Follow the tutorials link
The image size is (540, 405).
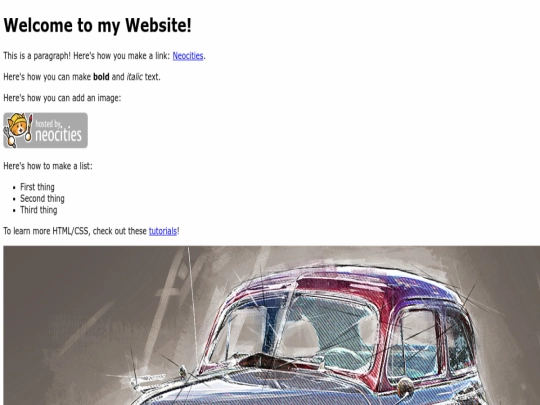point(163,231)
